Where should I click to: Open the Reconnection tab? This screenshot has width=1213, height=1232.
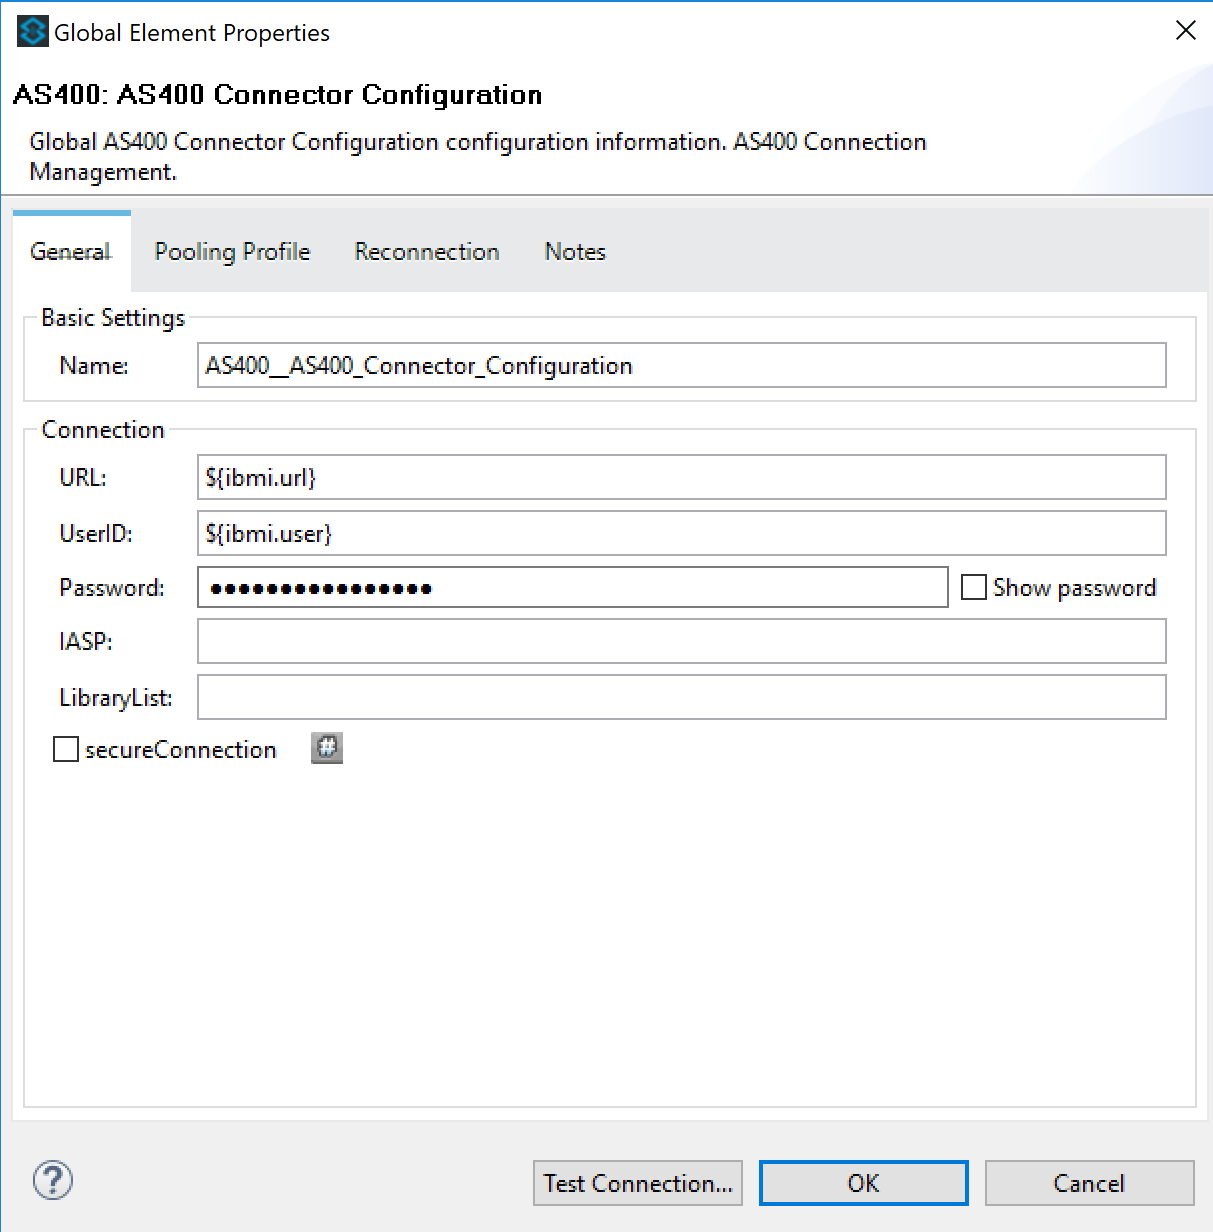click(x=427, y=252)
